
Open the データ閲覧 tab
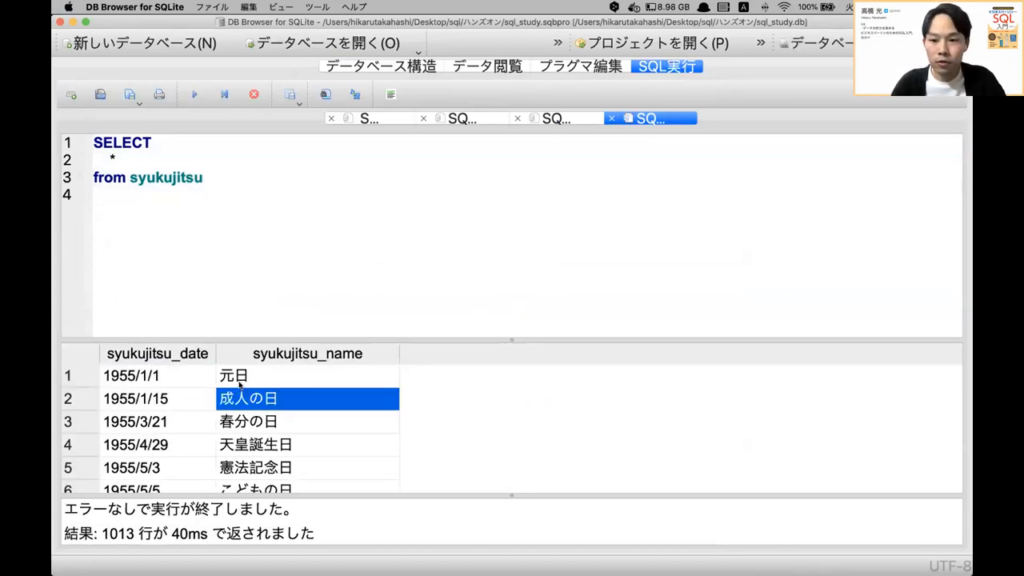[x=487, y=66]
